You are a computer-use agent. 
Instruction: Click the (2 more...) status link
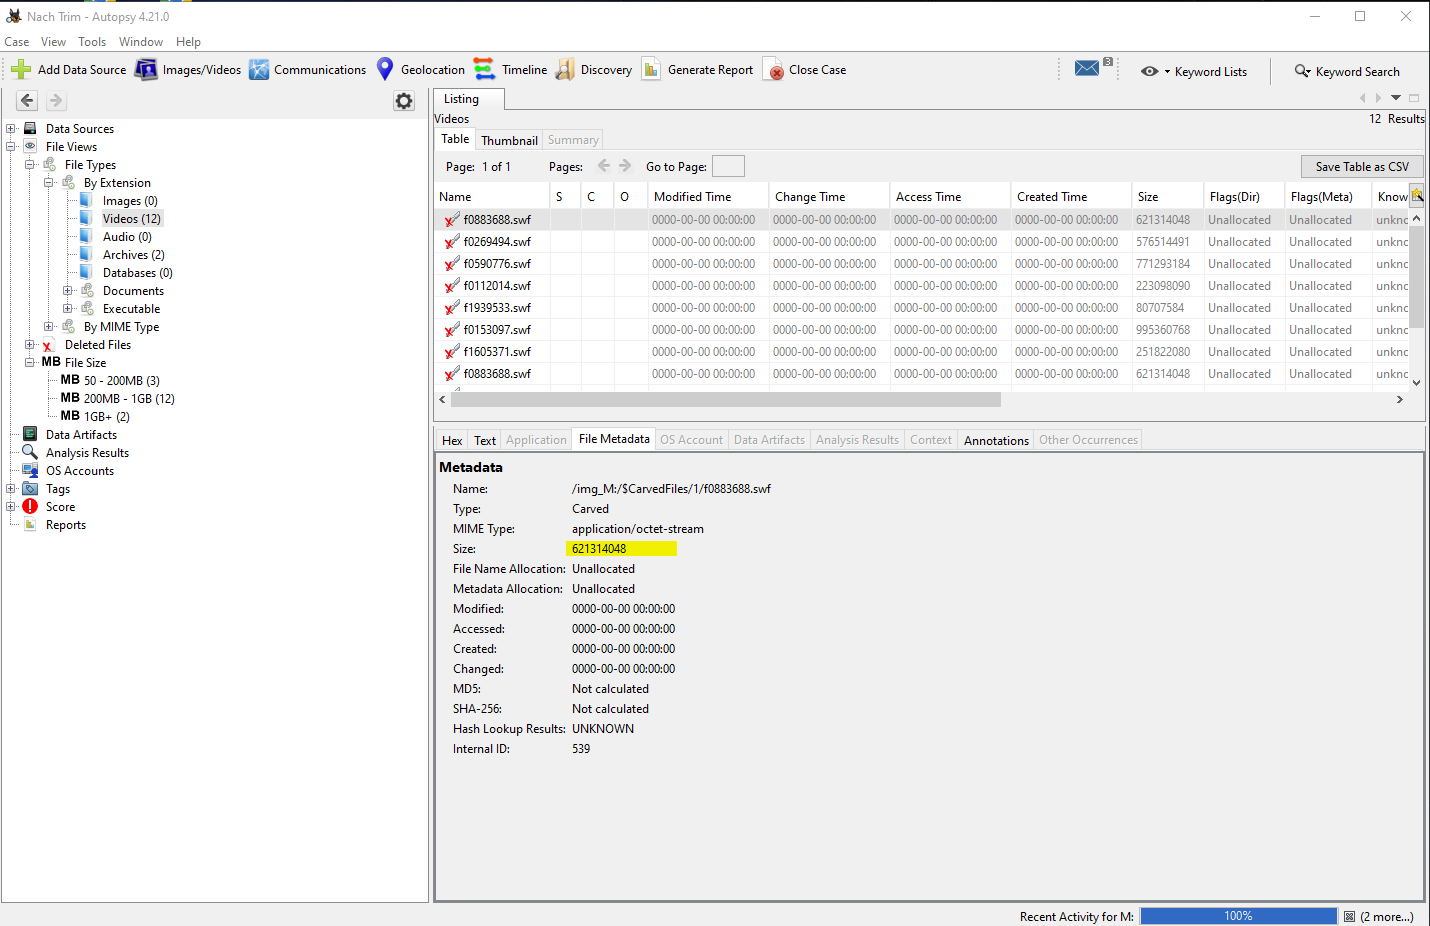coord(1387,916)
